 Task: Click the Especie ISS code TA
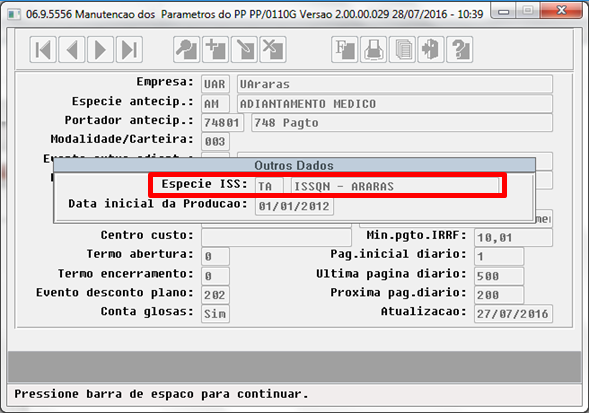point(269,186)
